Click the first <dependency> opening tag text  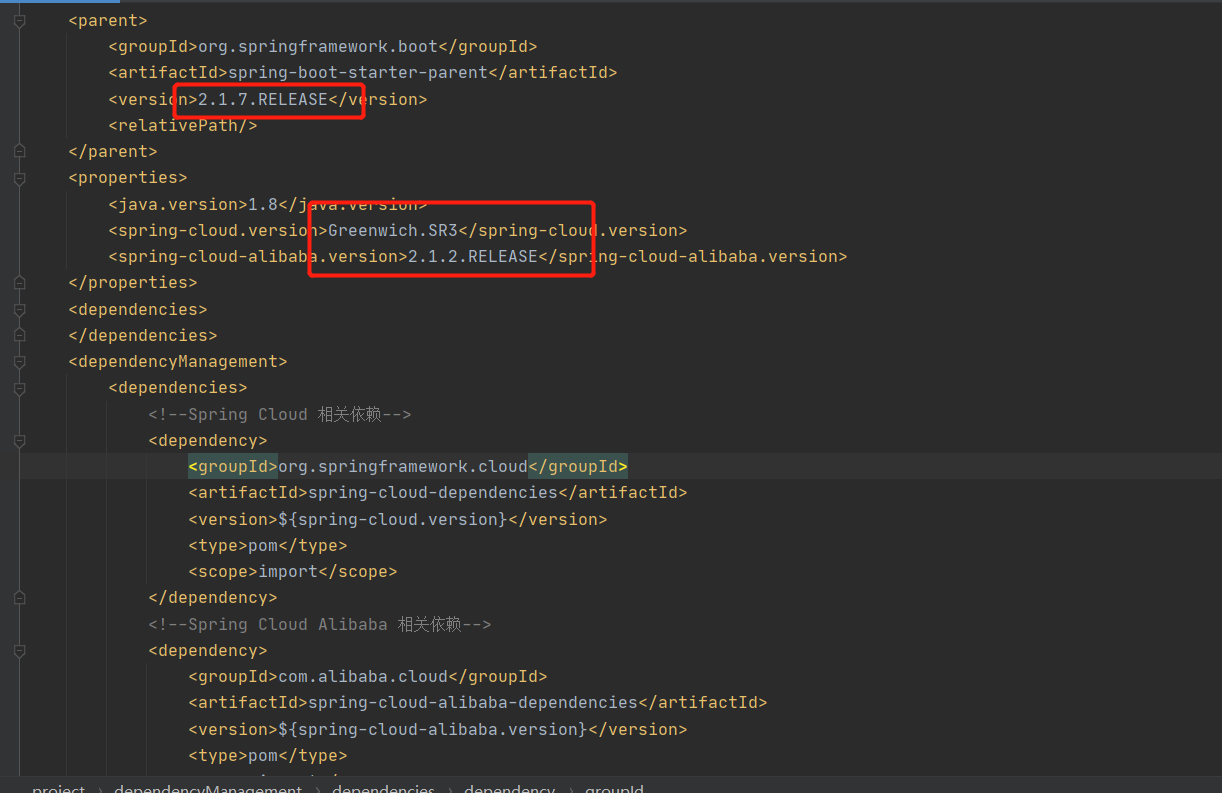(208, 440)
